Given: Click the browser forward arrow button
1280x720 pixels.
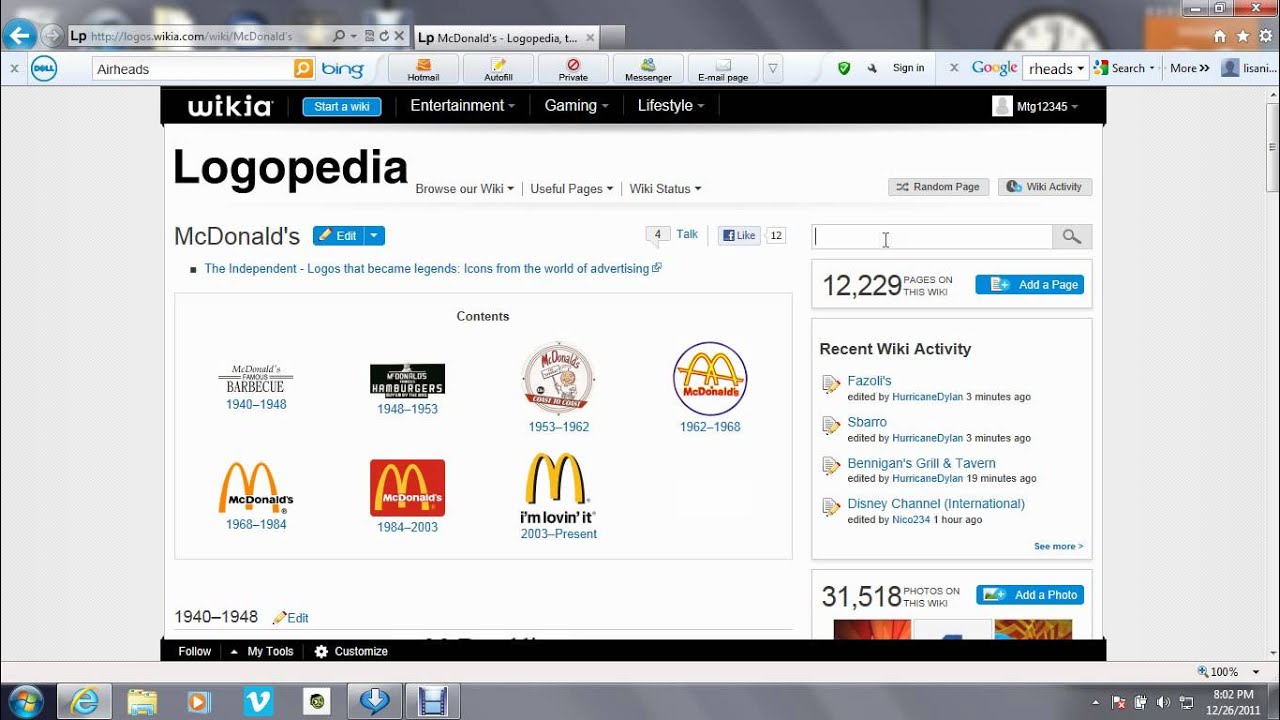Looking at the screenshot, I should (52, 36).
